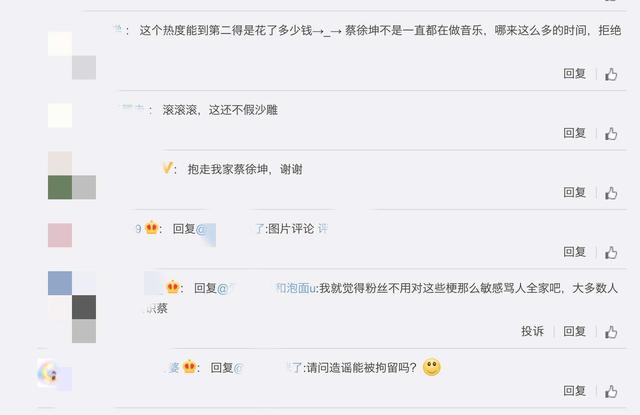Like the 滚滚滚 comment
The height and width of the screenshot is (415, 640).
611,133
